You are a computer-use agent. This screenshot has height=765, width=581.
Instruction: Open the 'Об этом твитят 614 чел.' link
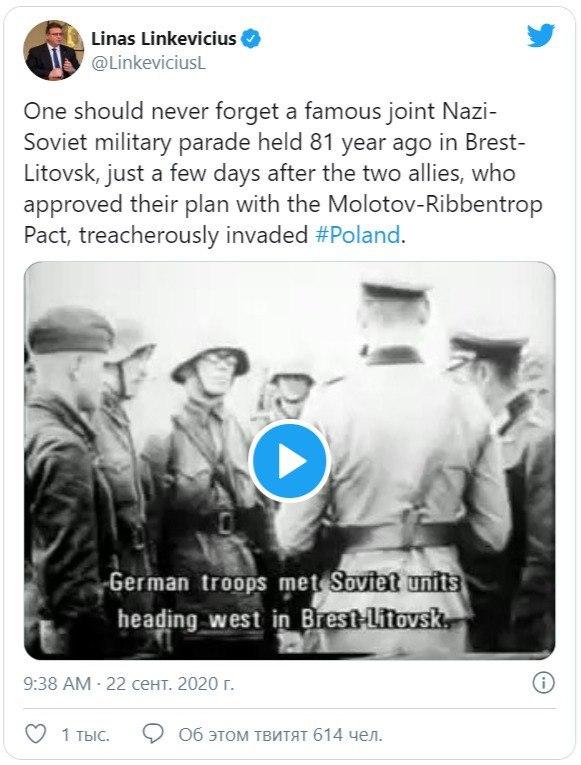click(280, 734)
